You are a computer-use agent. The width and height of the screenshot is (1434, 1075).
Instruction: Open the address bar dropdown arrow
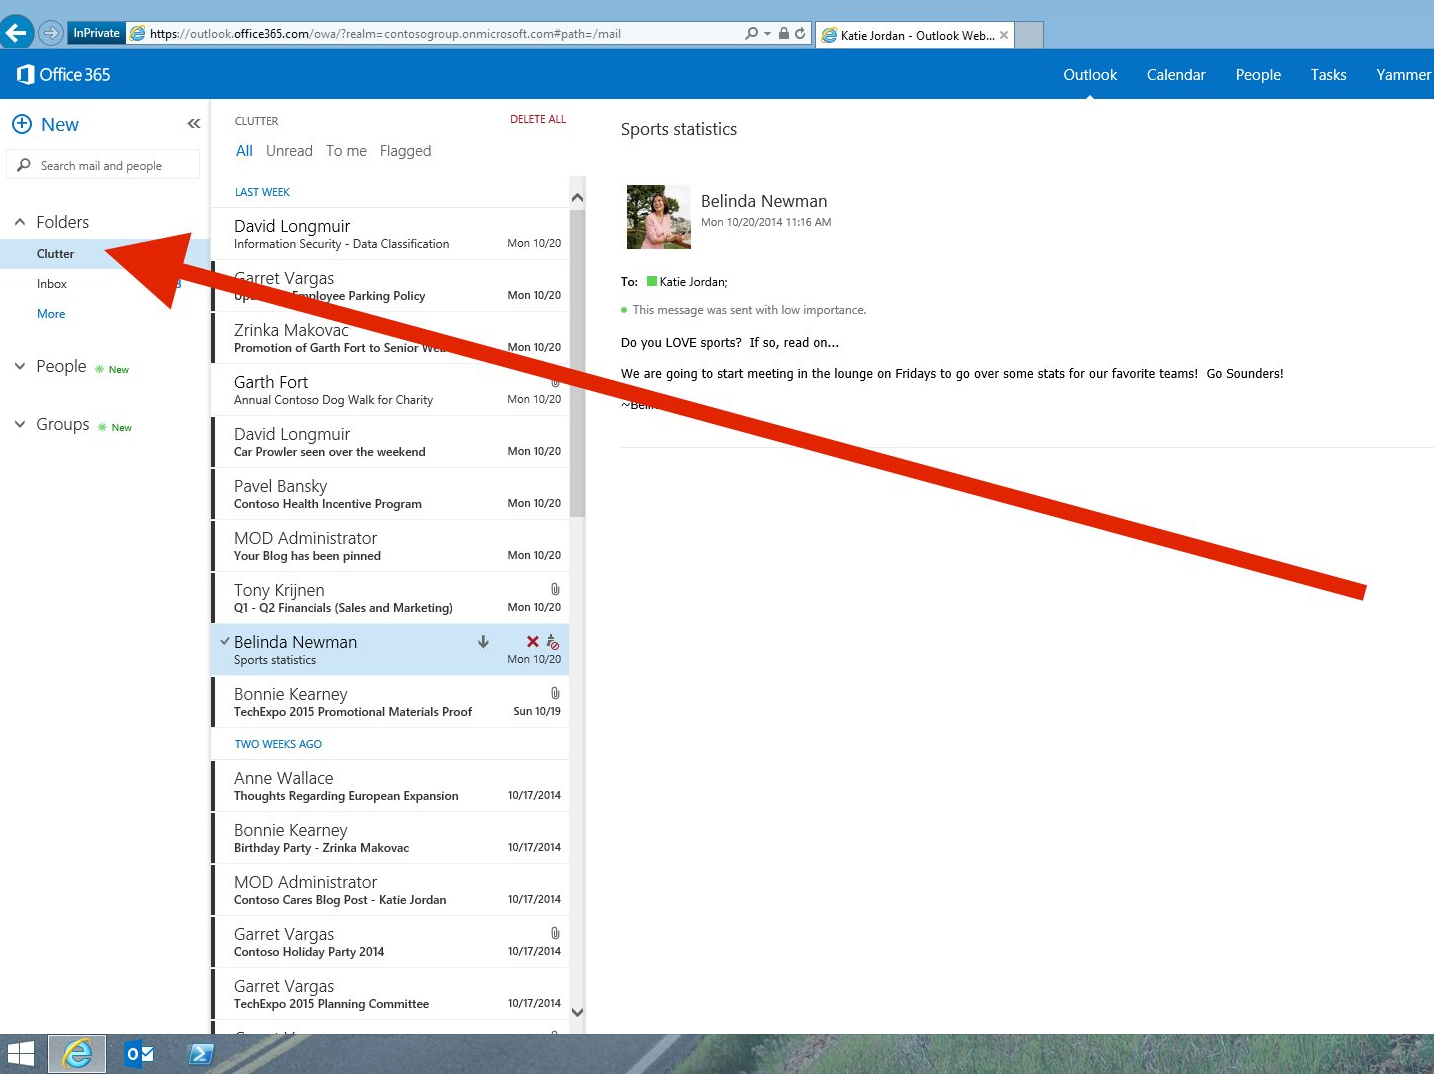coord(767,34)
